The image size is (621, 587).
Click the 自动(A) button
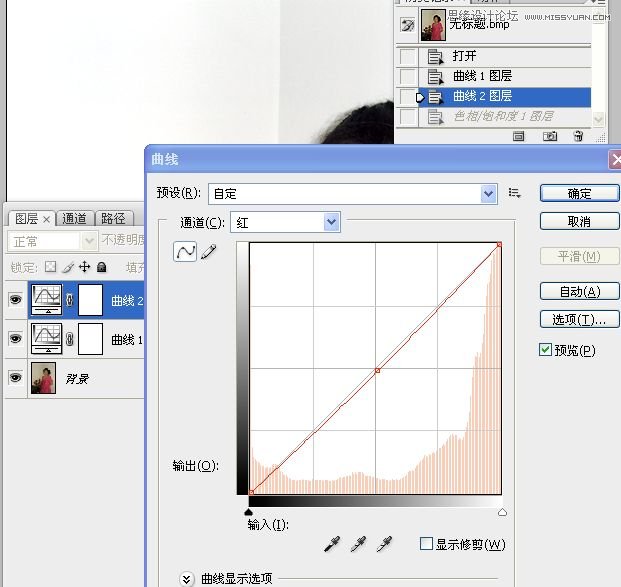pyautogui.click(x=579, y=292)
